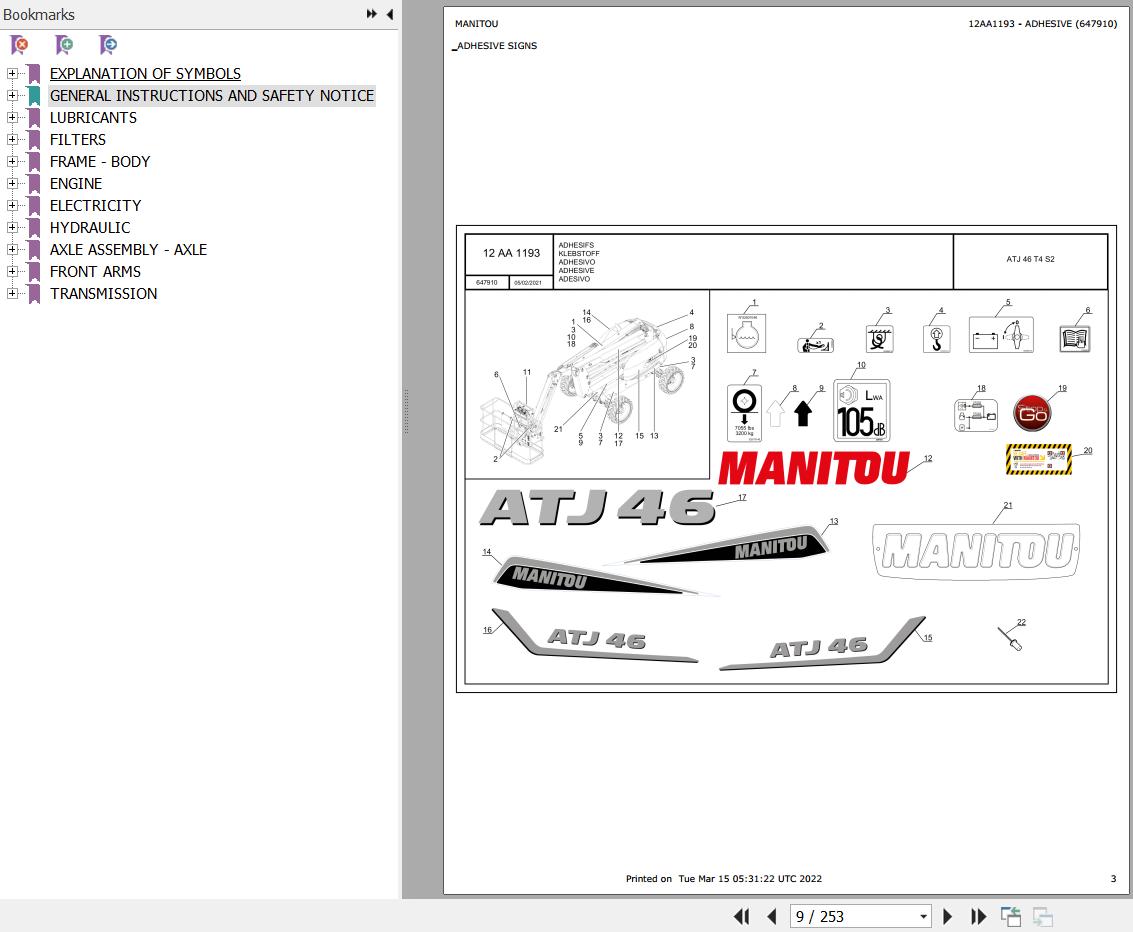Viewport: 1133px width, 932px height.
Task: Jump to the last page
Action: coord(978,916)
